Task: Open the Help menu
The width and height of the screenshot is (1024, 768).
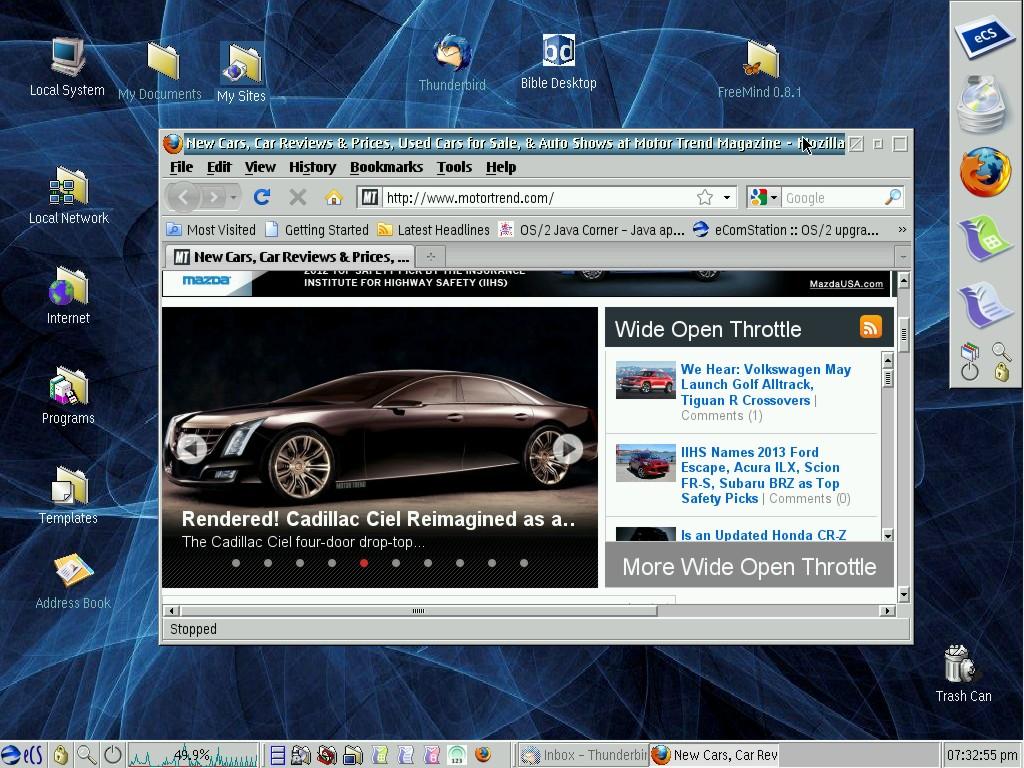Action: coord(501,167)
